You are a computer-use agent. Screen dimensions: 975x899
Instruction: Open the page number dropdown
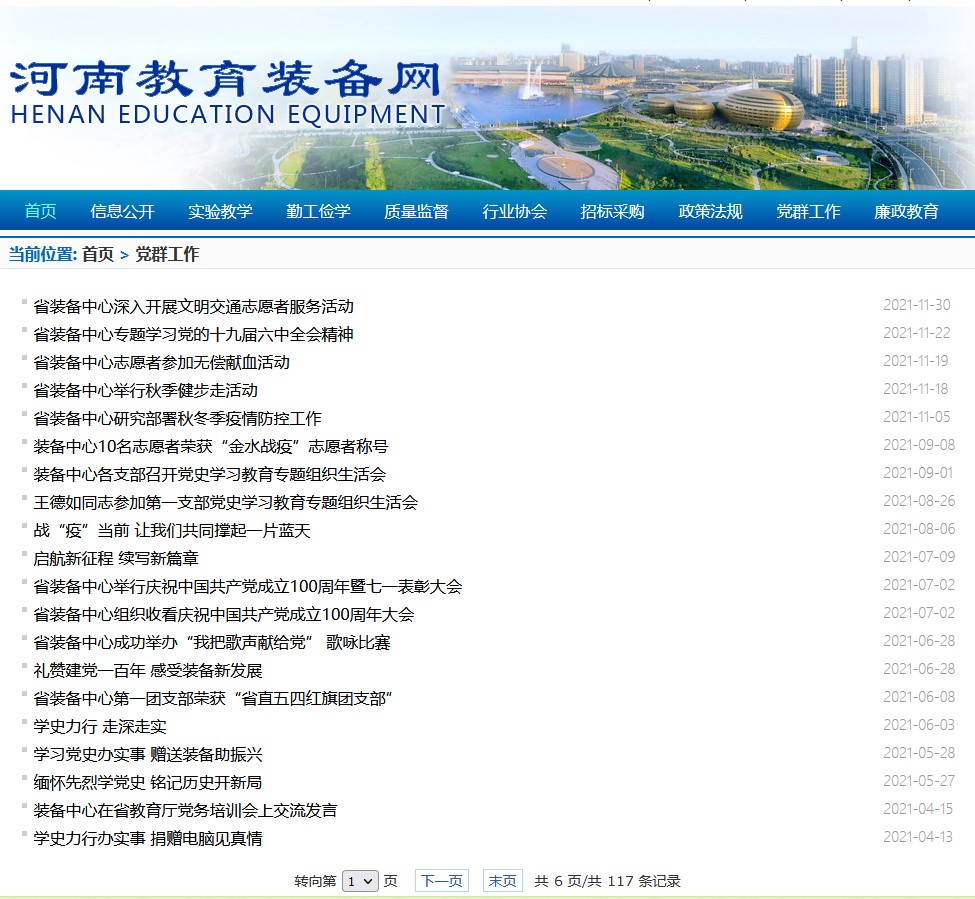[x=360, y=881]
